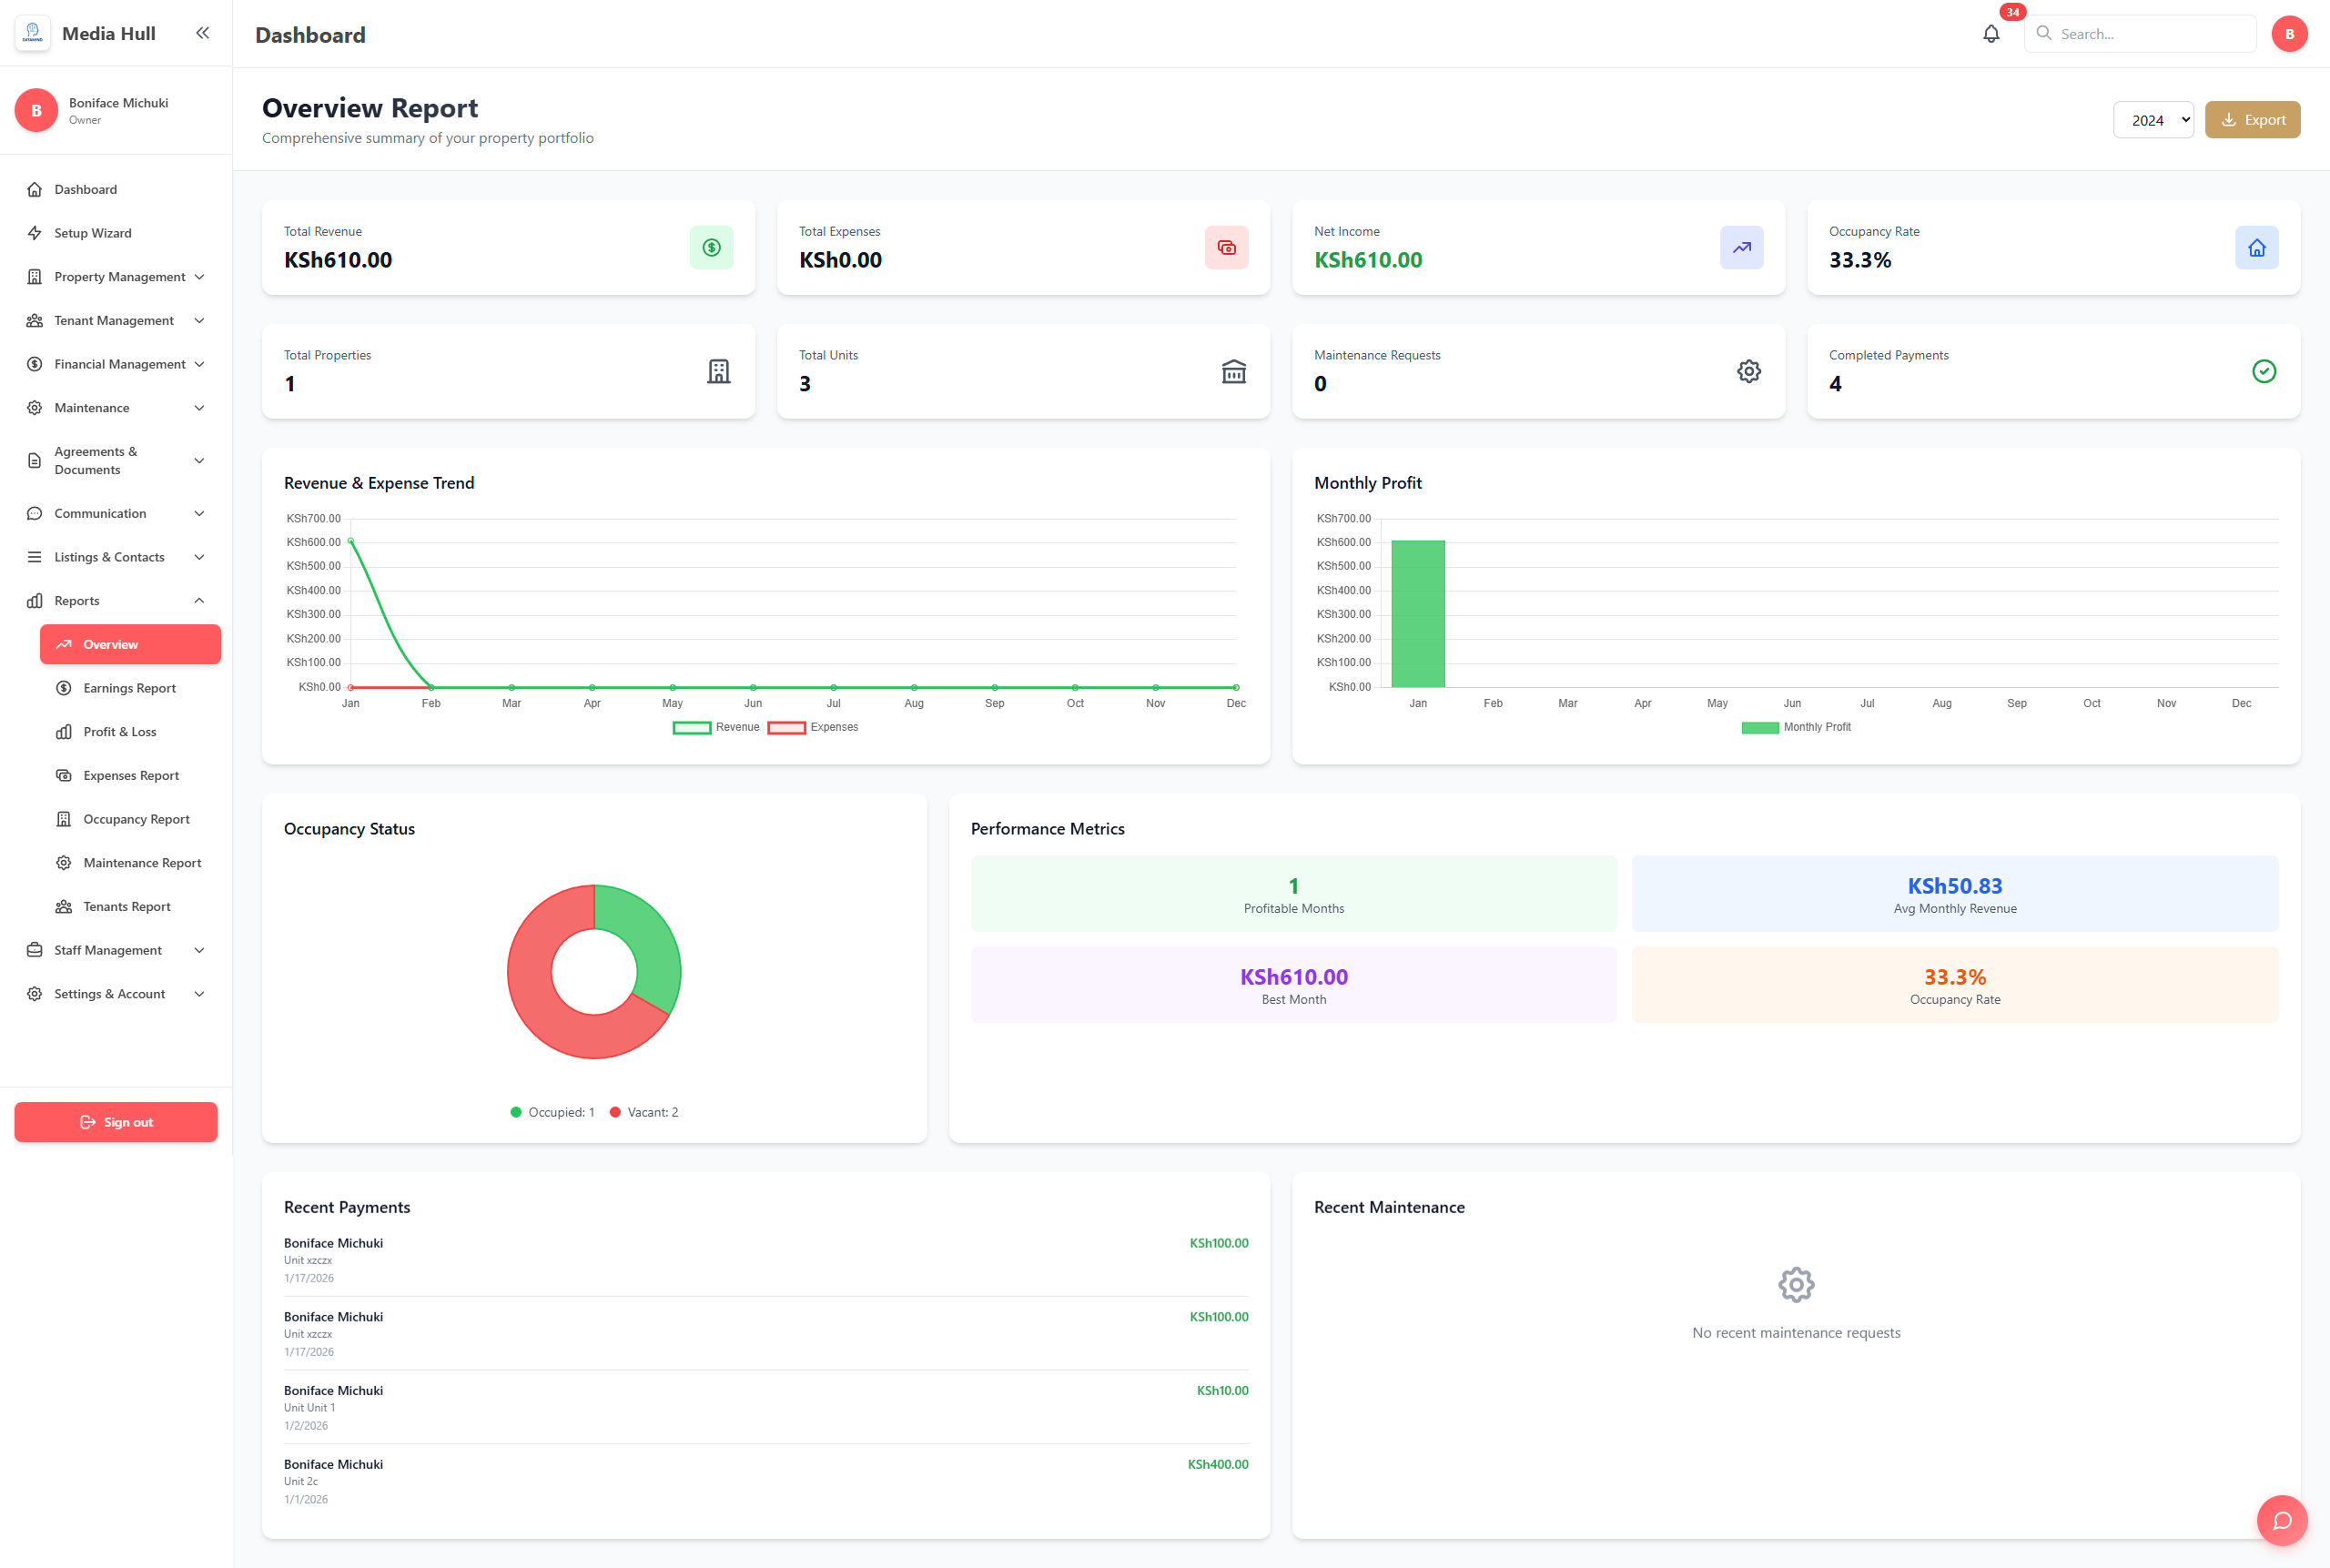Screen dimensions: 2330x1568
Task: Click the Export button
Action: pyautogui.click(x=2251, y=120)
